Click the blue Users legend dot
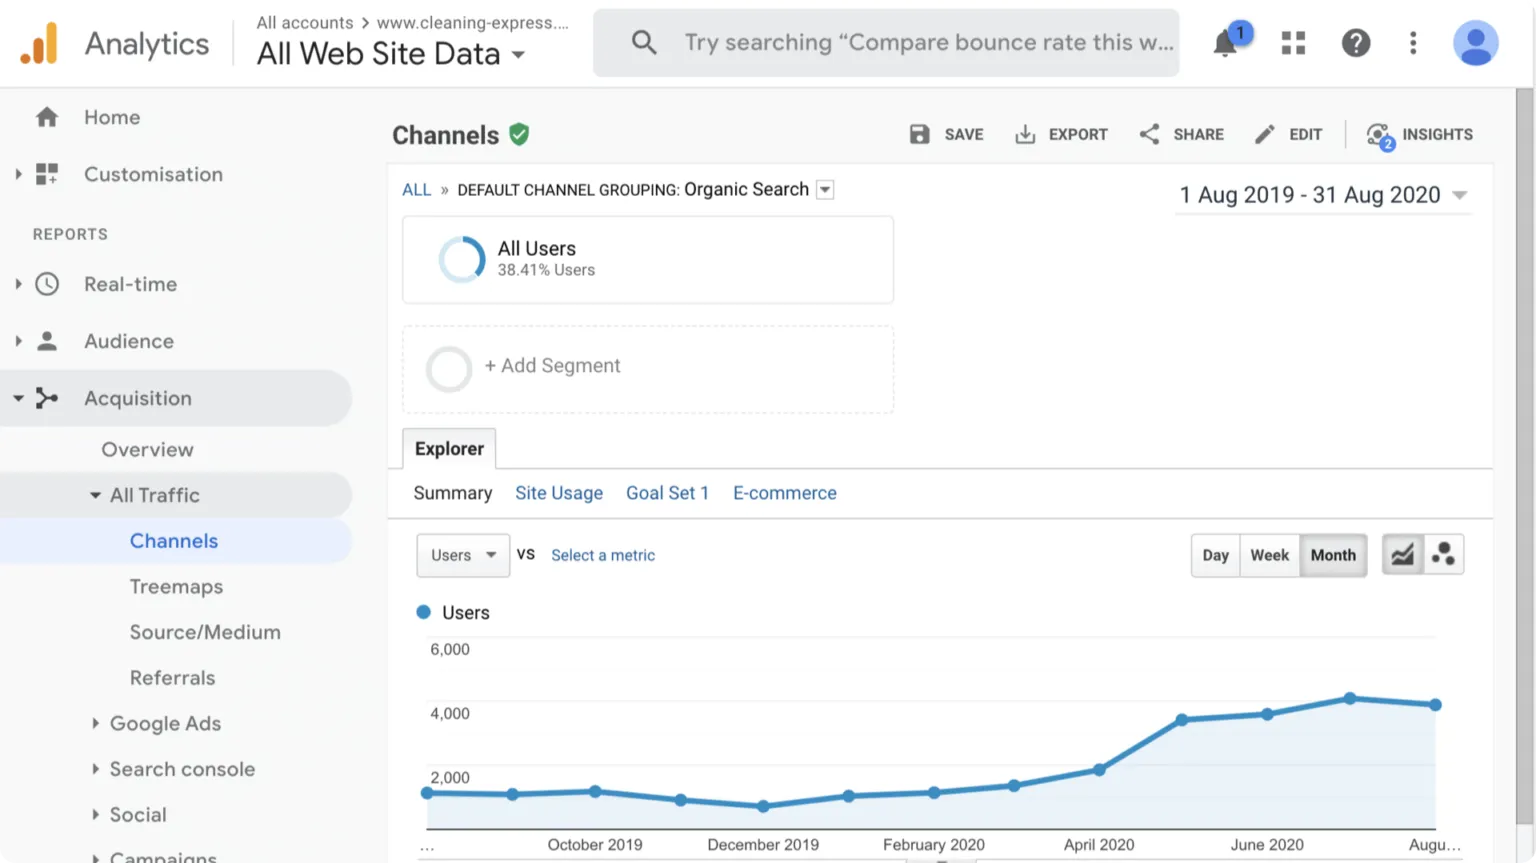The image size is (1536, 863). click(x=424, y=613)
